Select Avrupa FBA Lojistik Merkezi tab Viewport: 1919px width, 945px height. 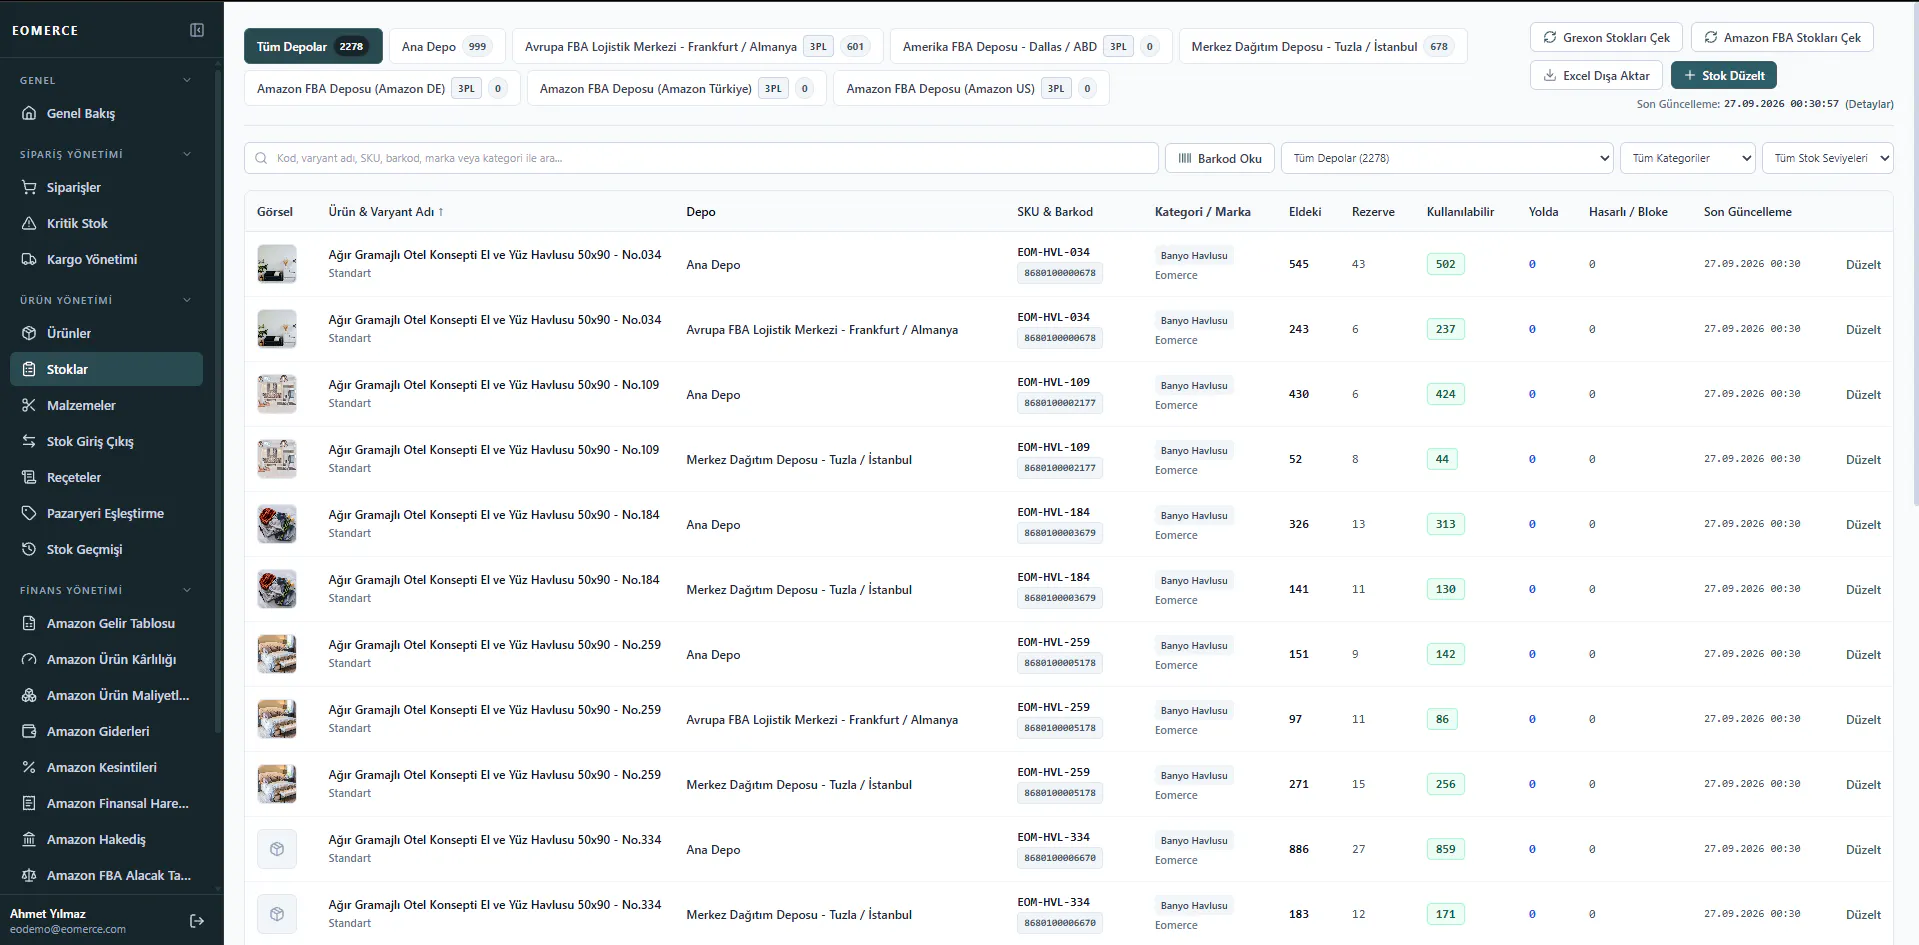(697, 47)
